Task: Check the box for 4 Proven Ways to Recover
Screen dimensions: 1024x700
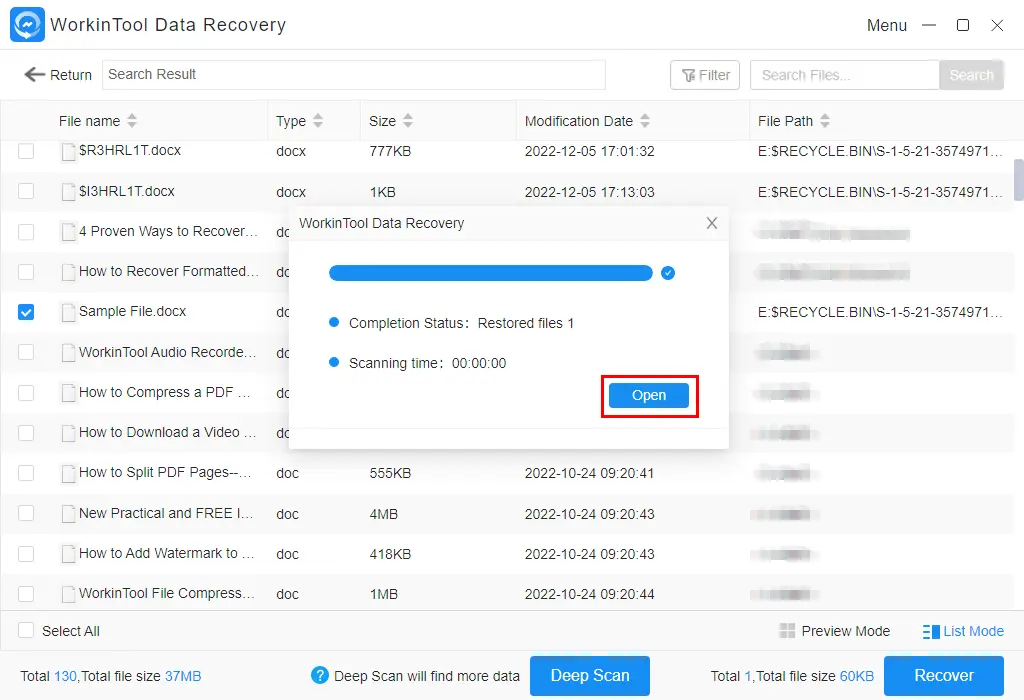Action: click(26, 232)
